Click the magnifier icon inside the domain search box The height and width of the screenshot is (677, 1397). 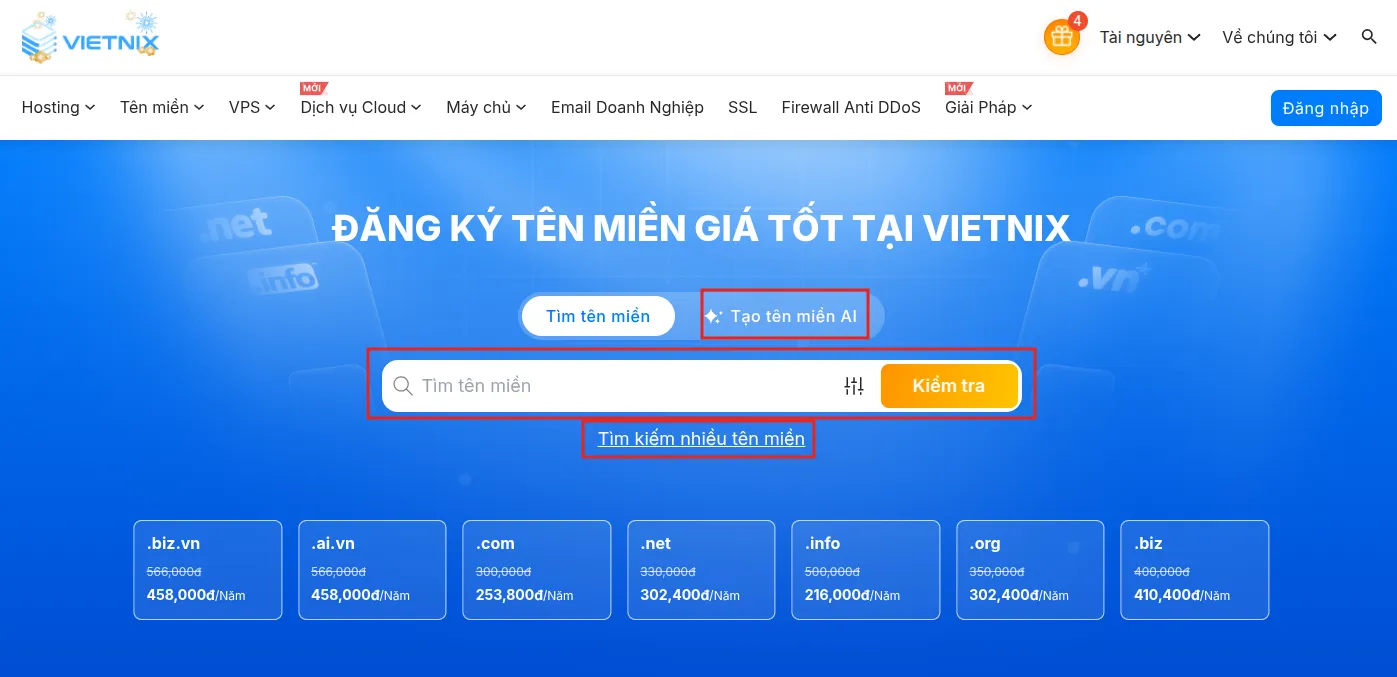(403, 385)
